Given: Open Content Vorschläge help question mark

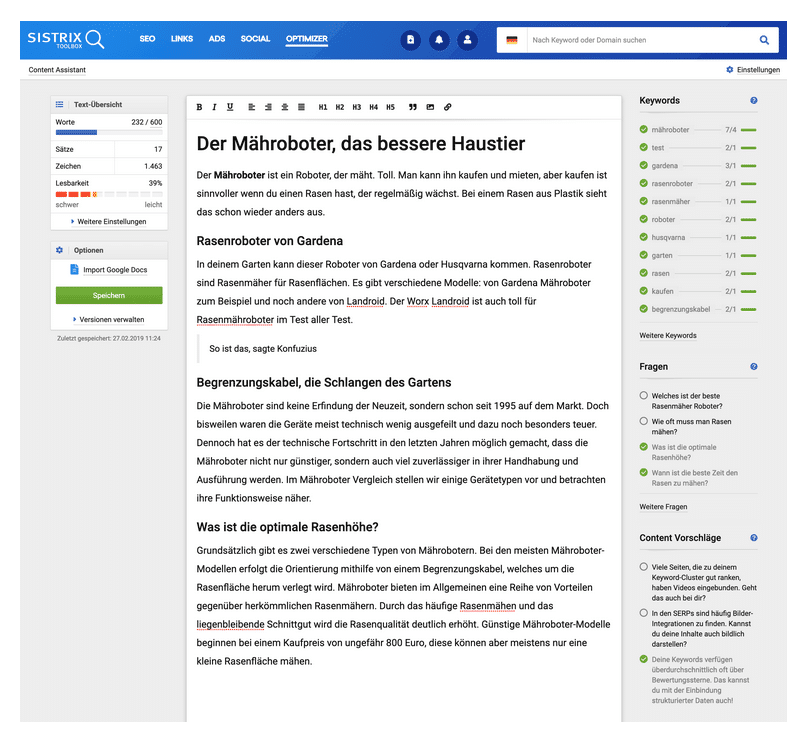Looking at the screenshot, I should coord(754,538).
